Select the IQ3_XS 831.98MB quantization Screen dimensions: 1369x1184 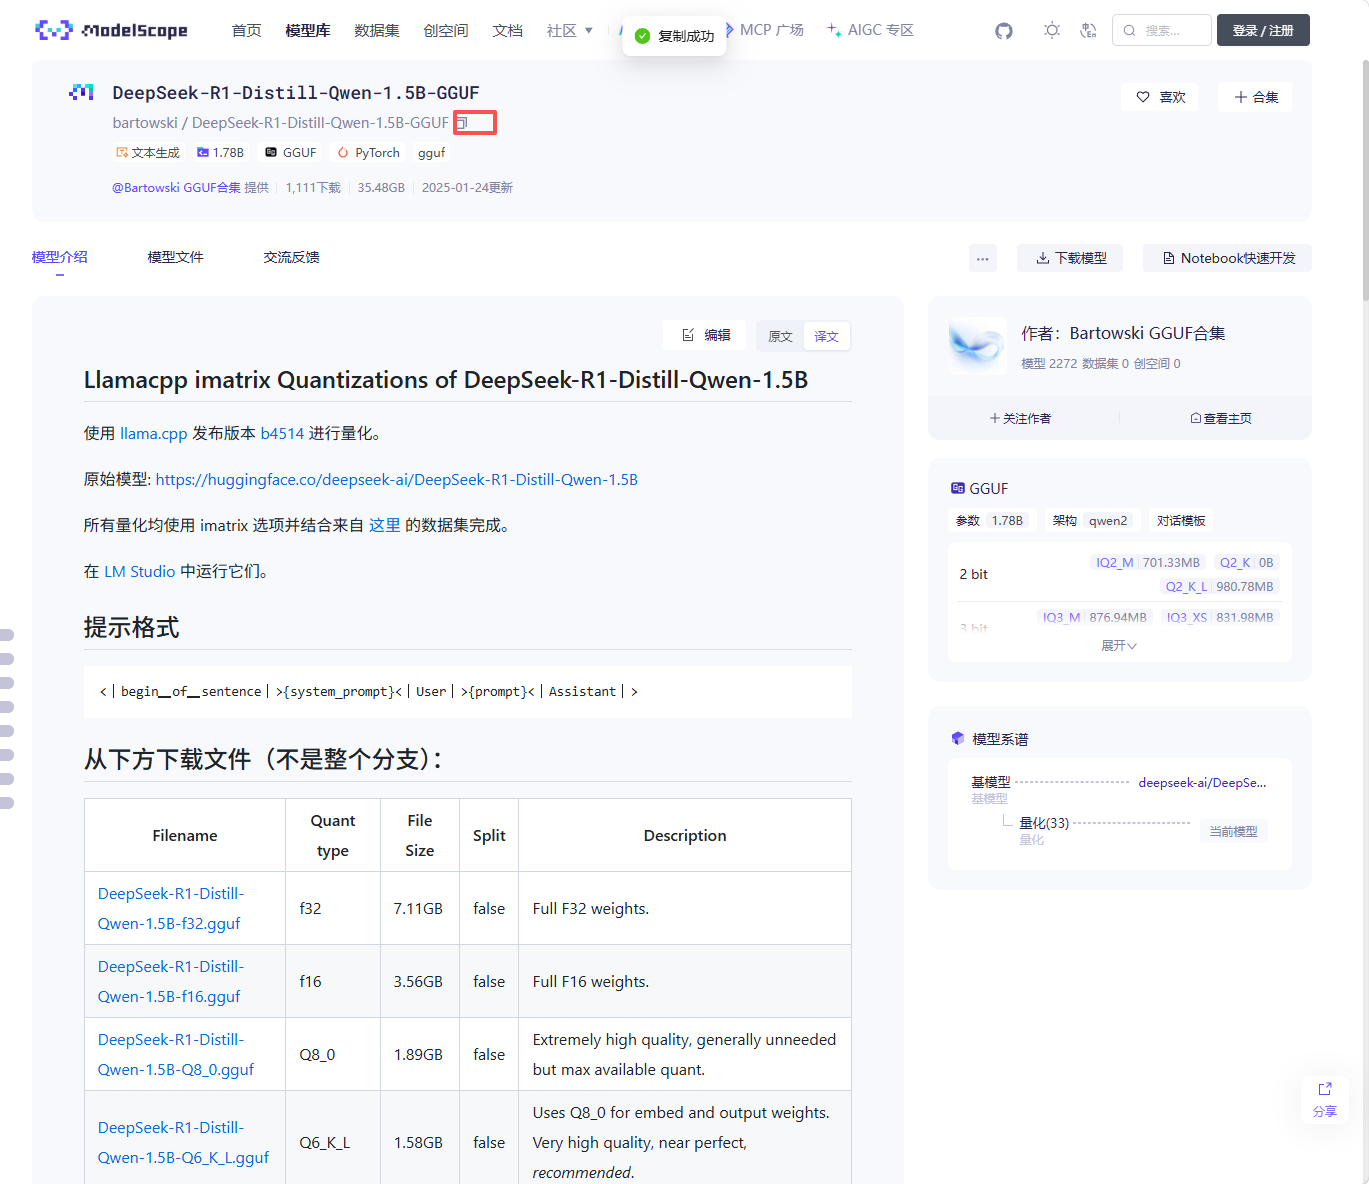[x=1220, y=617]
